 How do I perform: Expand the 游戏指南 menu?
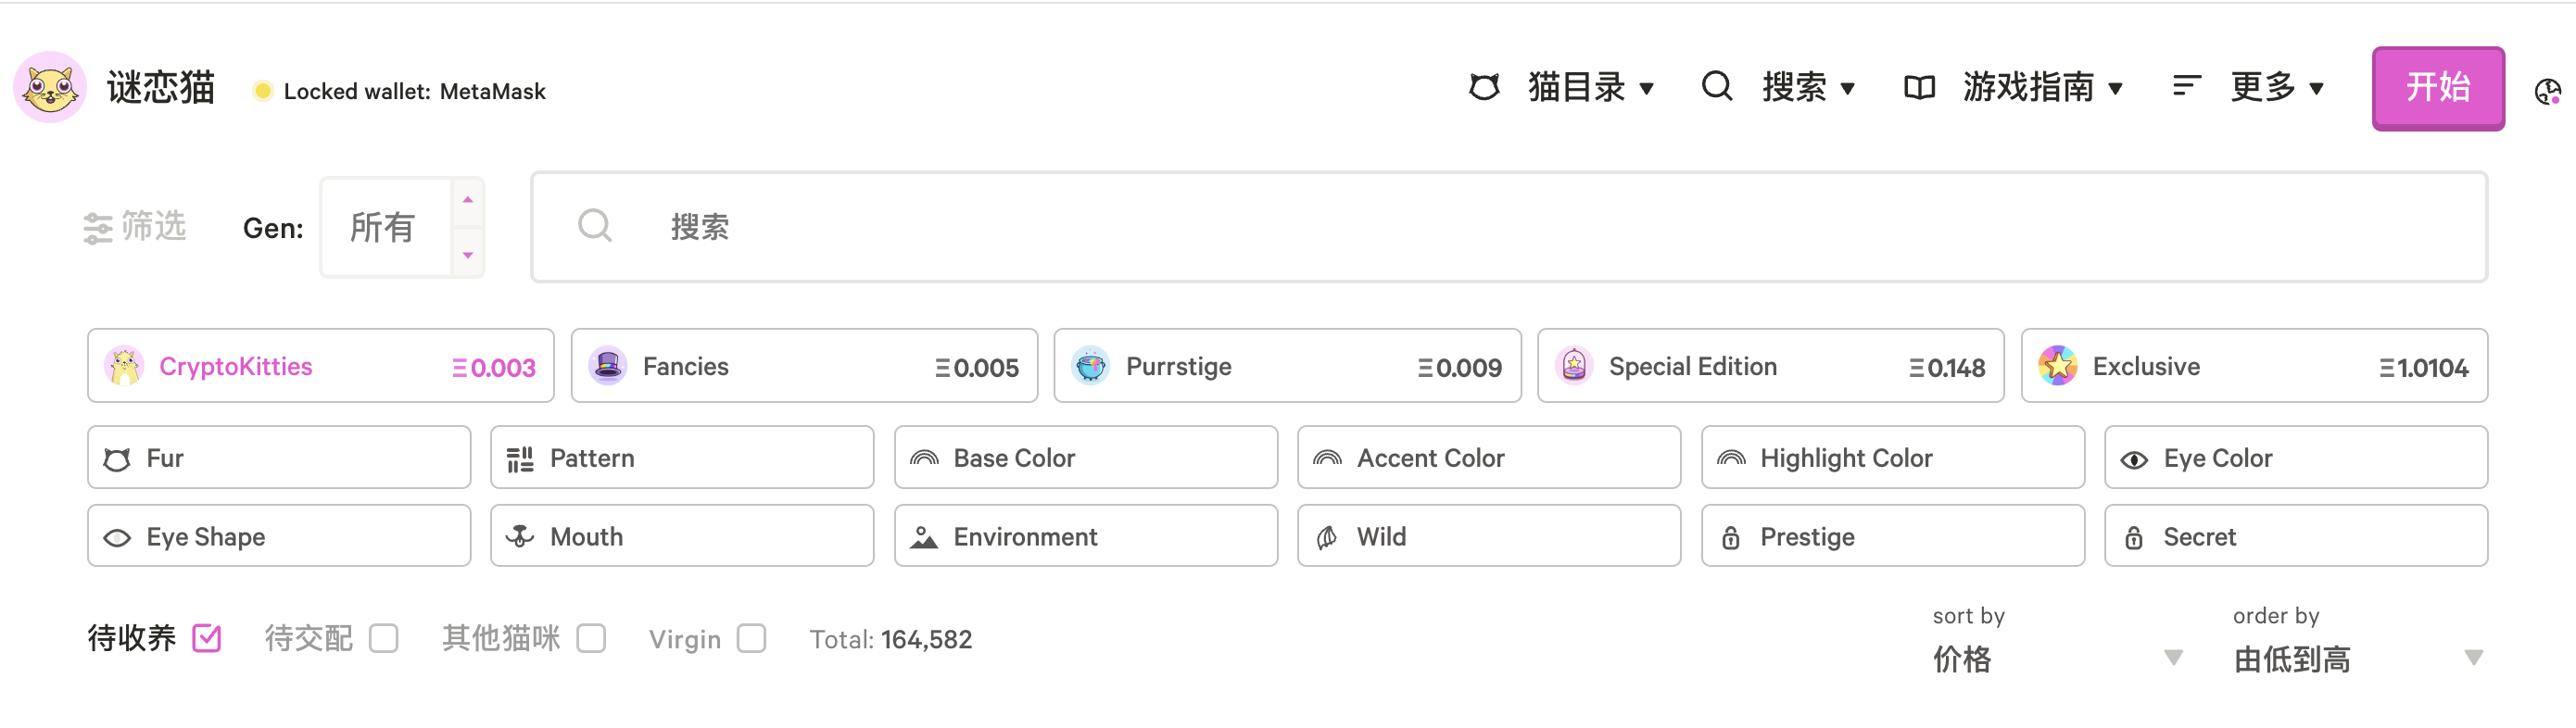click(x=2042, y=88)
